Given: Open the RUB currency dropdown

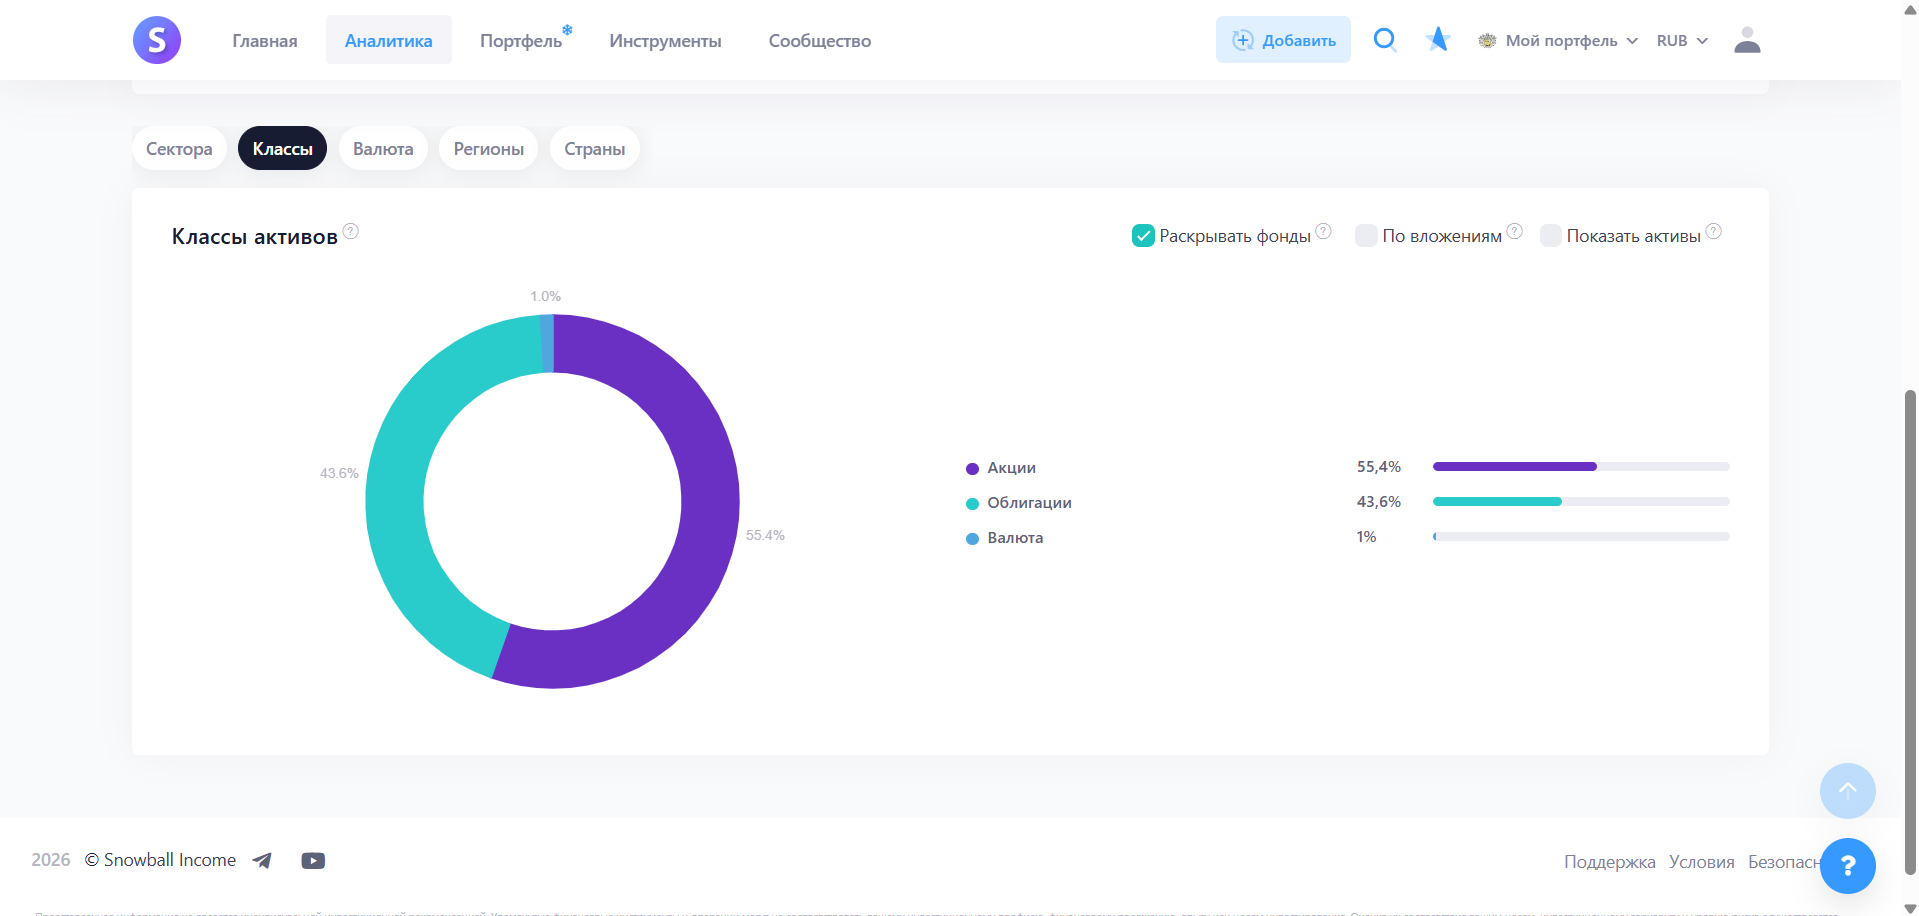Looking at the screenshot, I should point(1682,41).
